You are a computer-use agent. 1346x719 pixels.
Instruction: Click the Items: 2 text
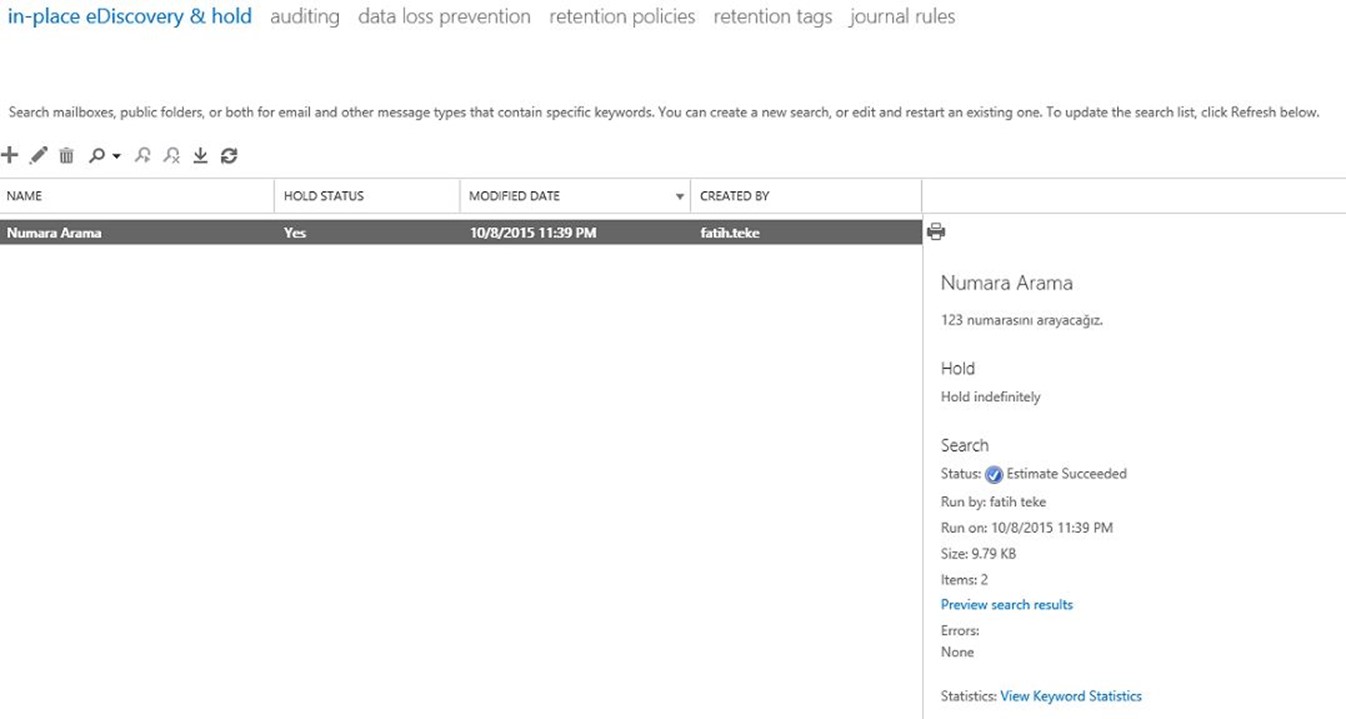coord(965,579)
